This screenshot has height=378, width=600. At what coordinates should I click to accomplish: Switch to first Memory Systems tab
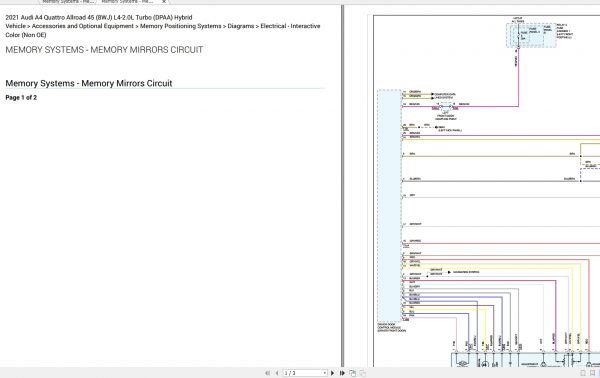point(67,2)
